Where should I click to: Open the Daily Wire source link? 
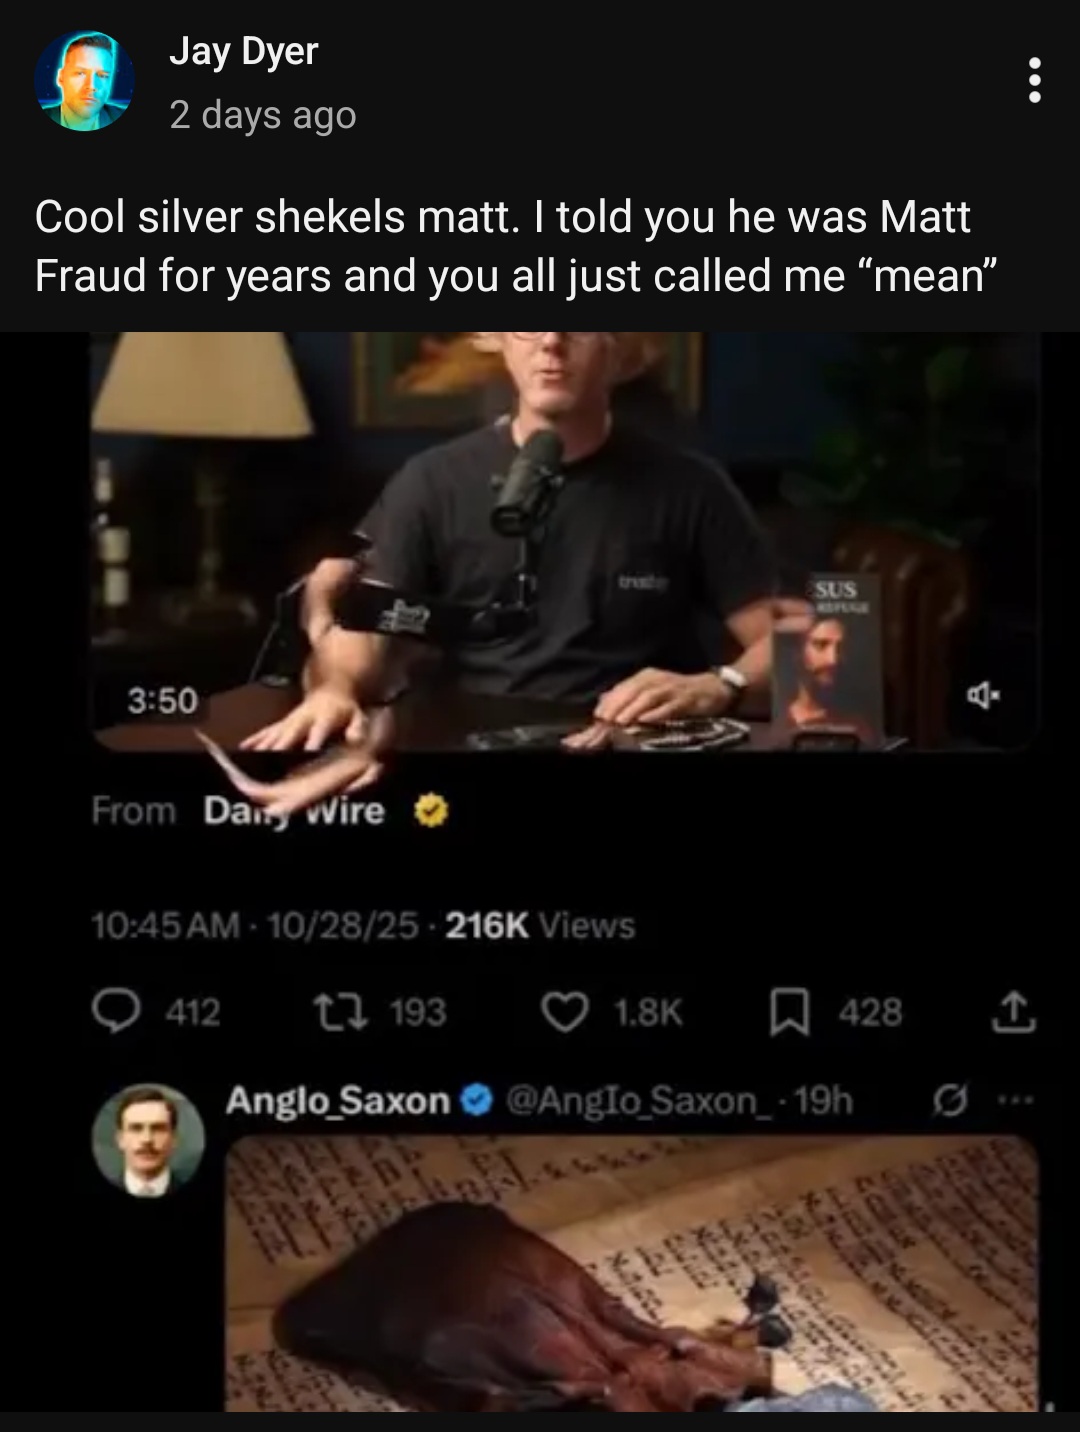(x=294, y=811)
